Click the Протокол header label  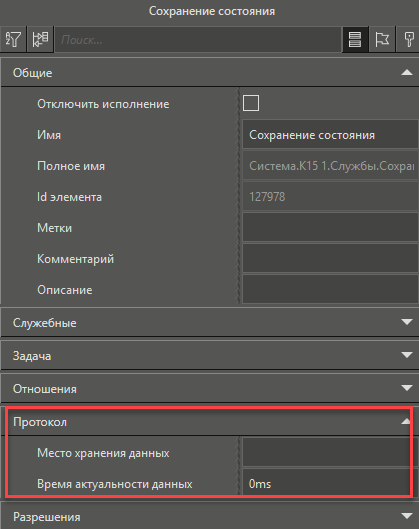40,422
